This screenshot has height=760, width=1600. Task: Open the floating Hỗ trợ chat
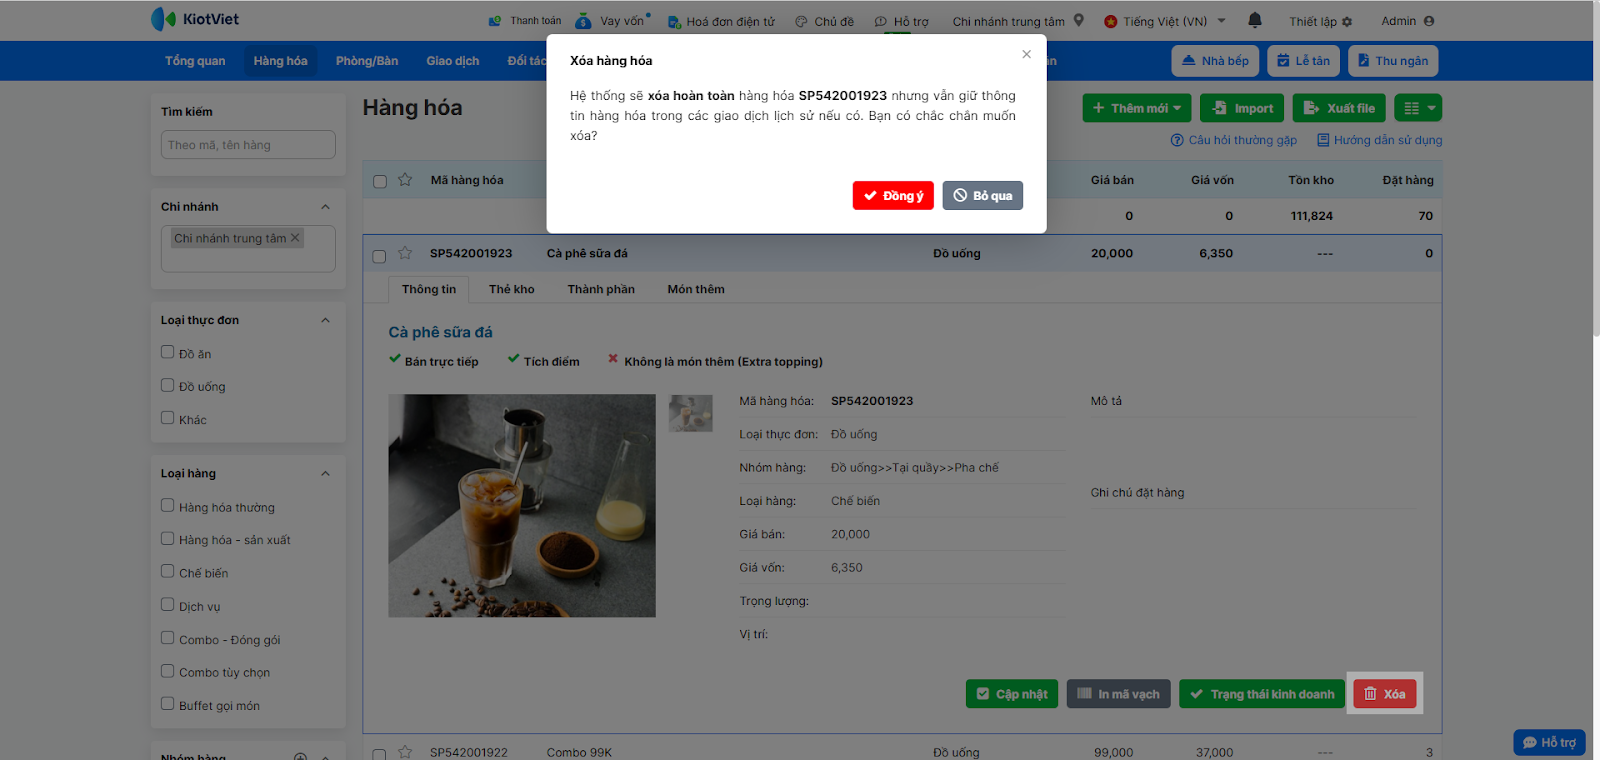[x=1549, y=742]
